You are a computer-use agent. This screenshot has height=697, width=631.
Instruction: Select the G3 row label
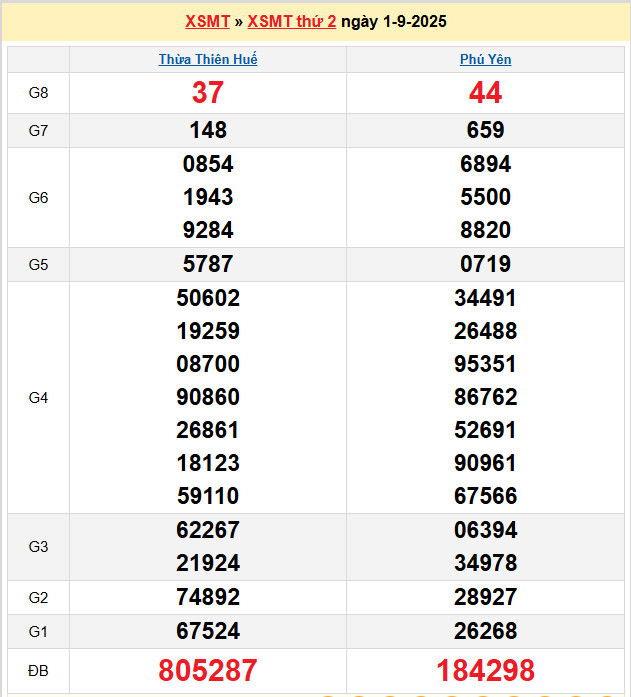coord(38,546)
